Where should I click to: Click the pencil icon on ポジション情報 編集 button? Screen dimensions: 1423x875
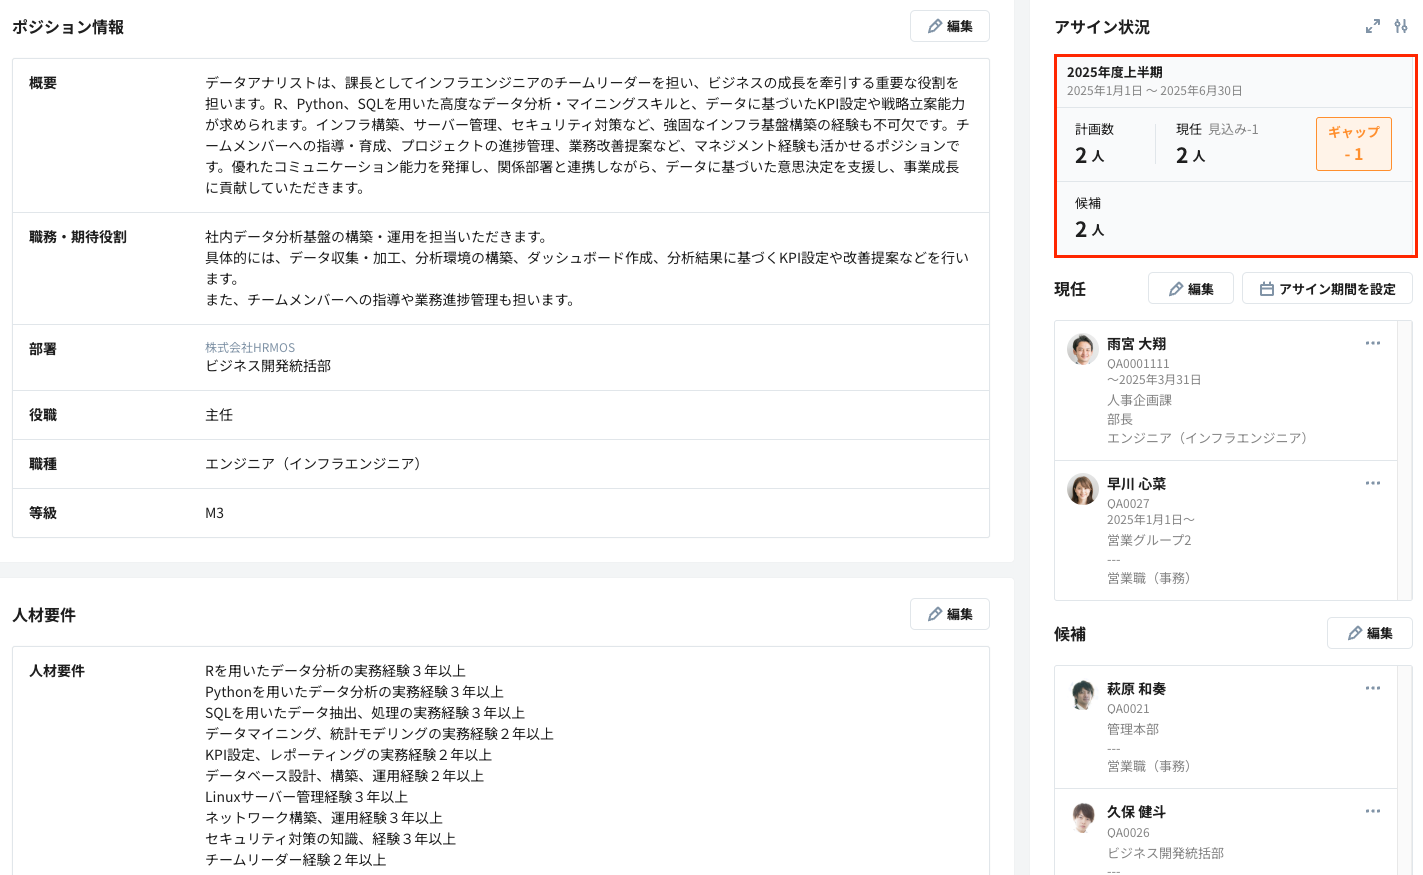click(936, 26)
